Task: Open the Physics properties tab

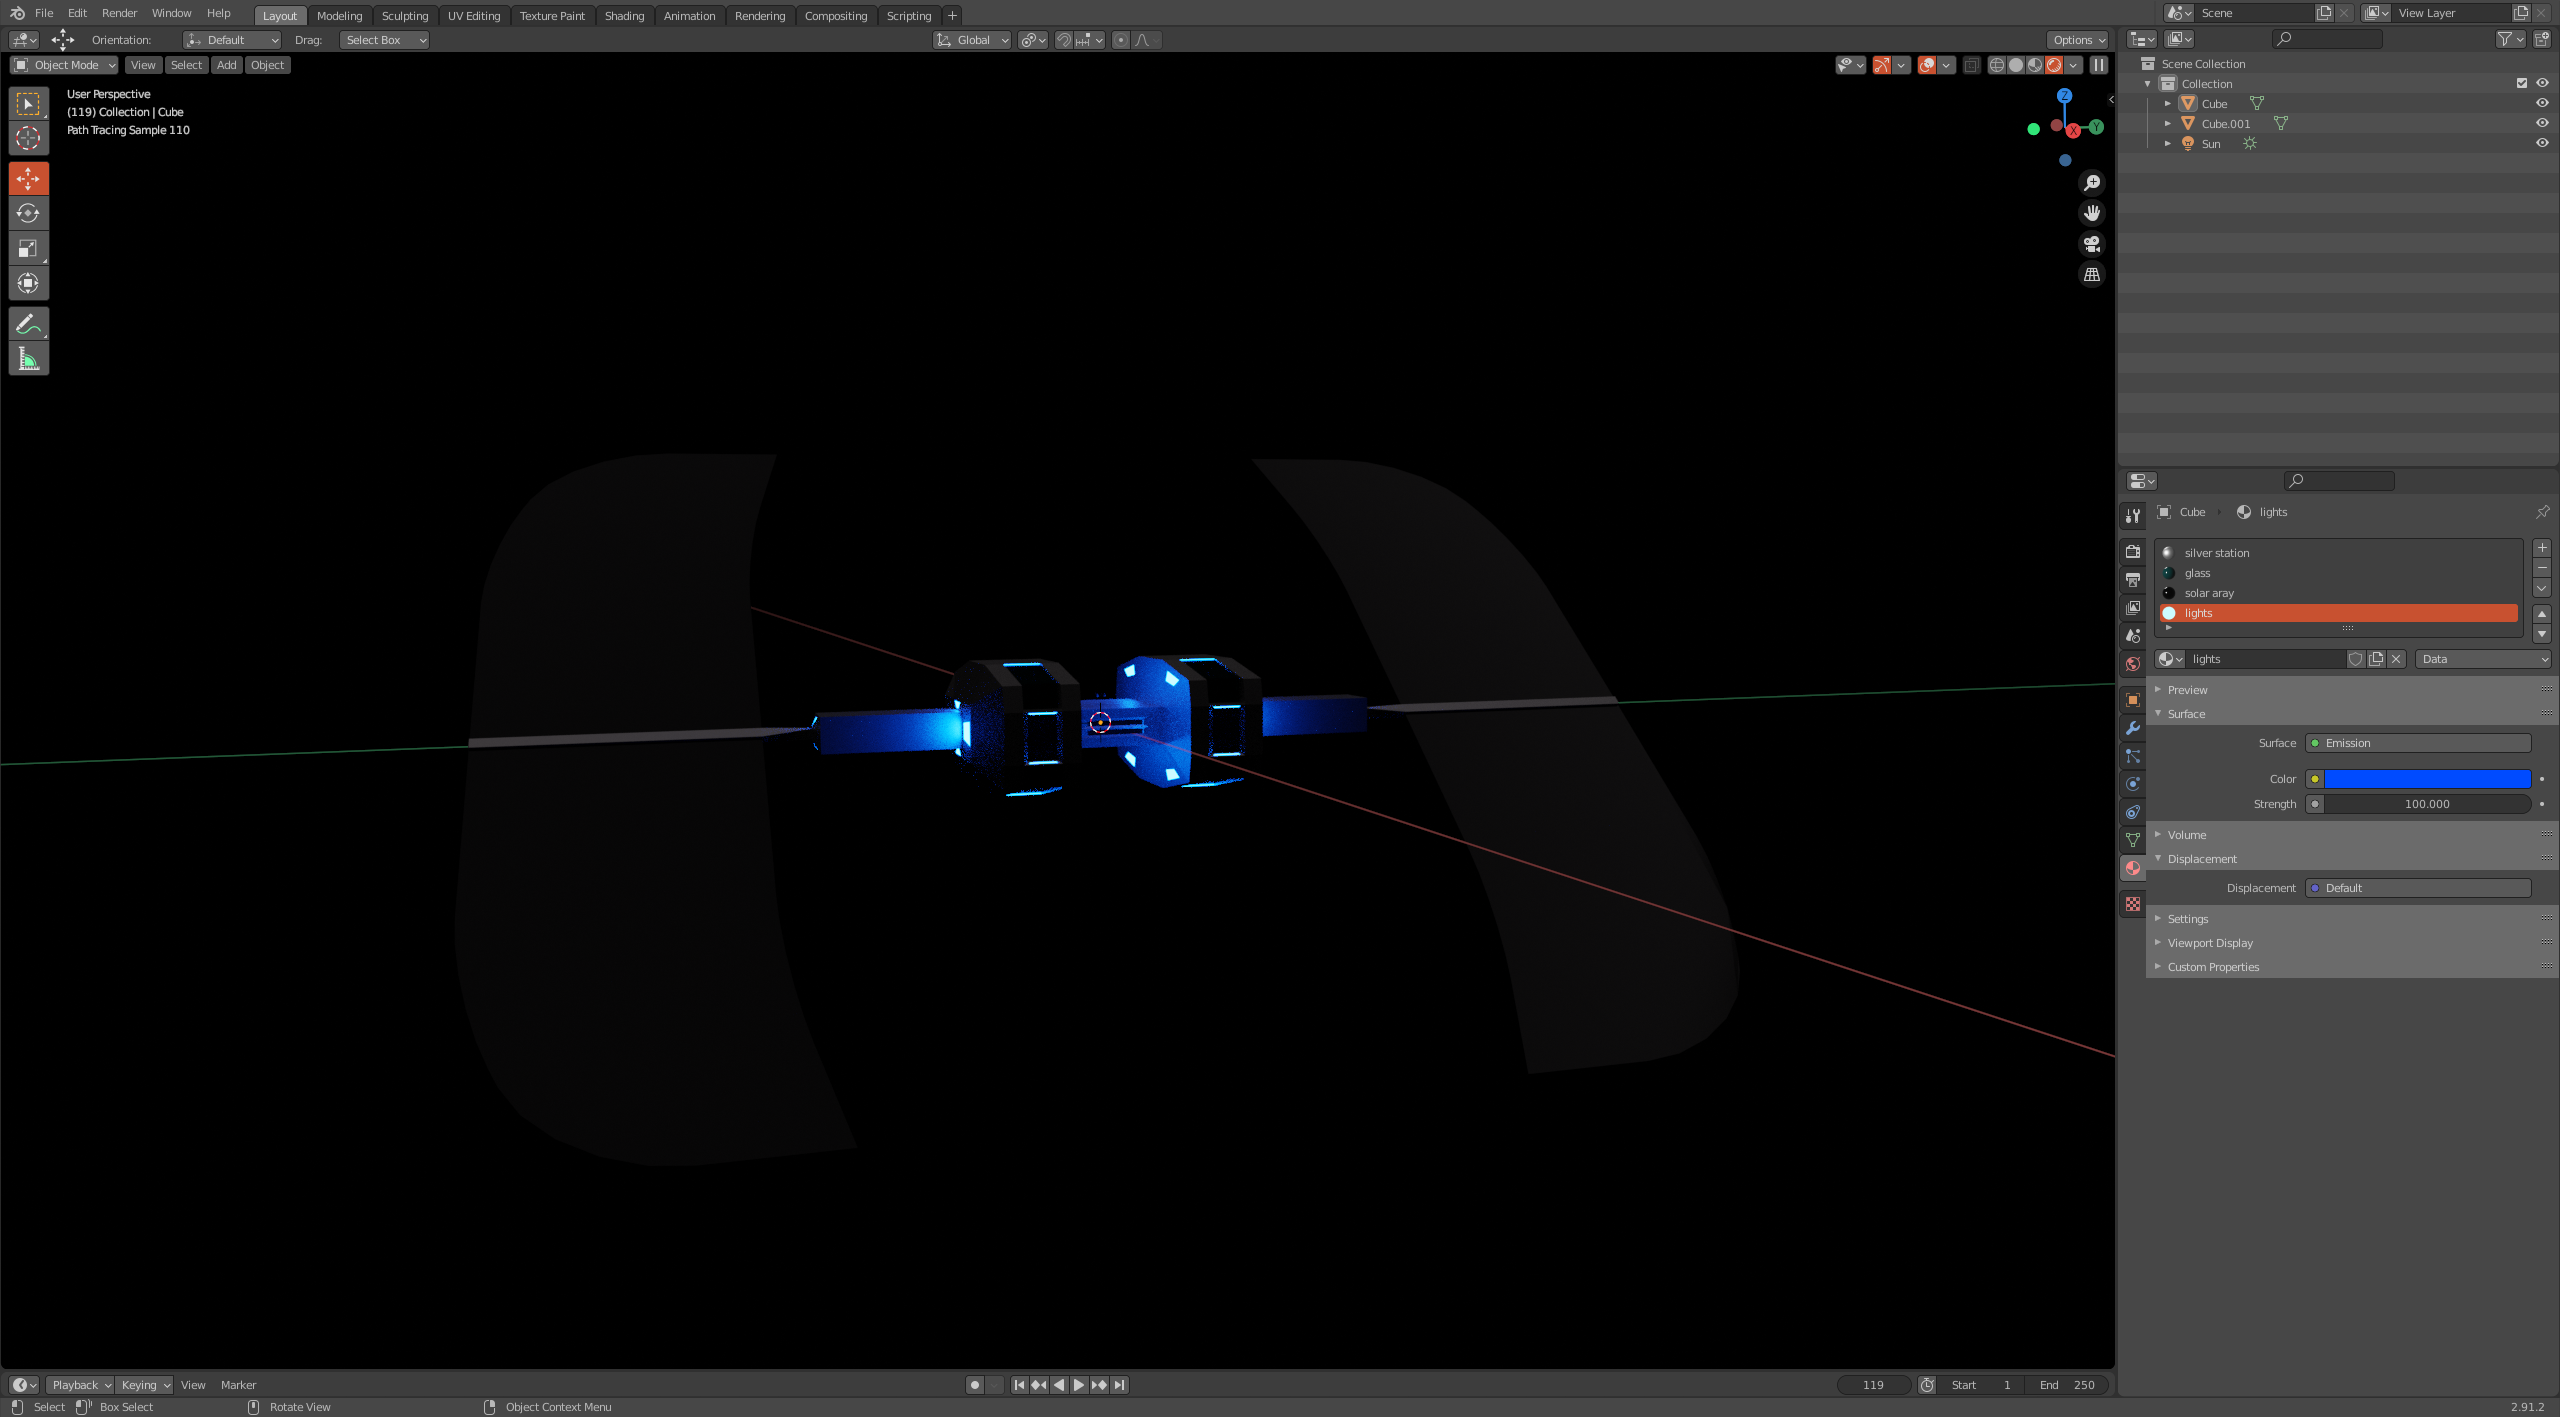Action: [x=2132, y=784]
